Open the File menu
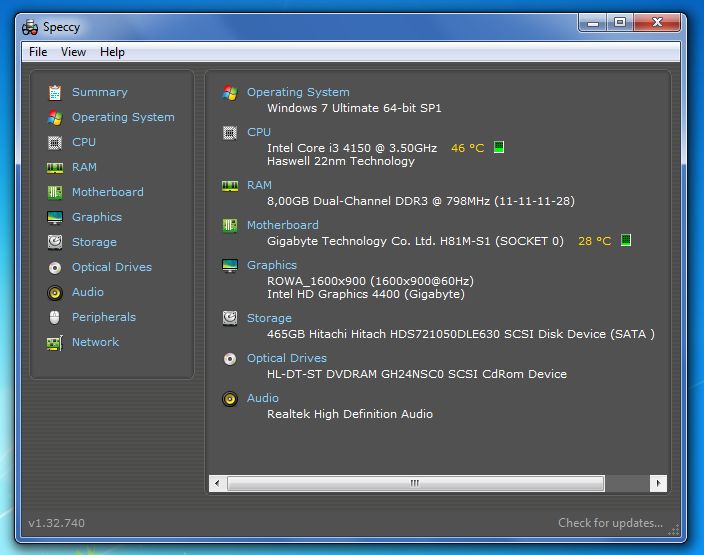The image size is (704, 555). coord(38,52)
